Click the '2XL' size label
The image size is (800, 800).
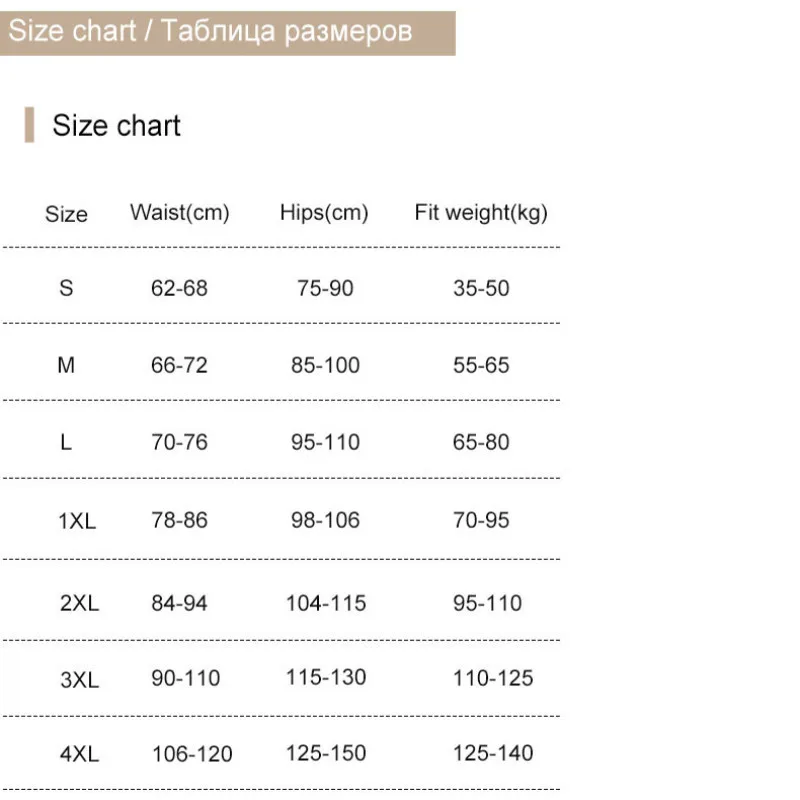tap(79, 603)
